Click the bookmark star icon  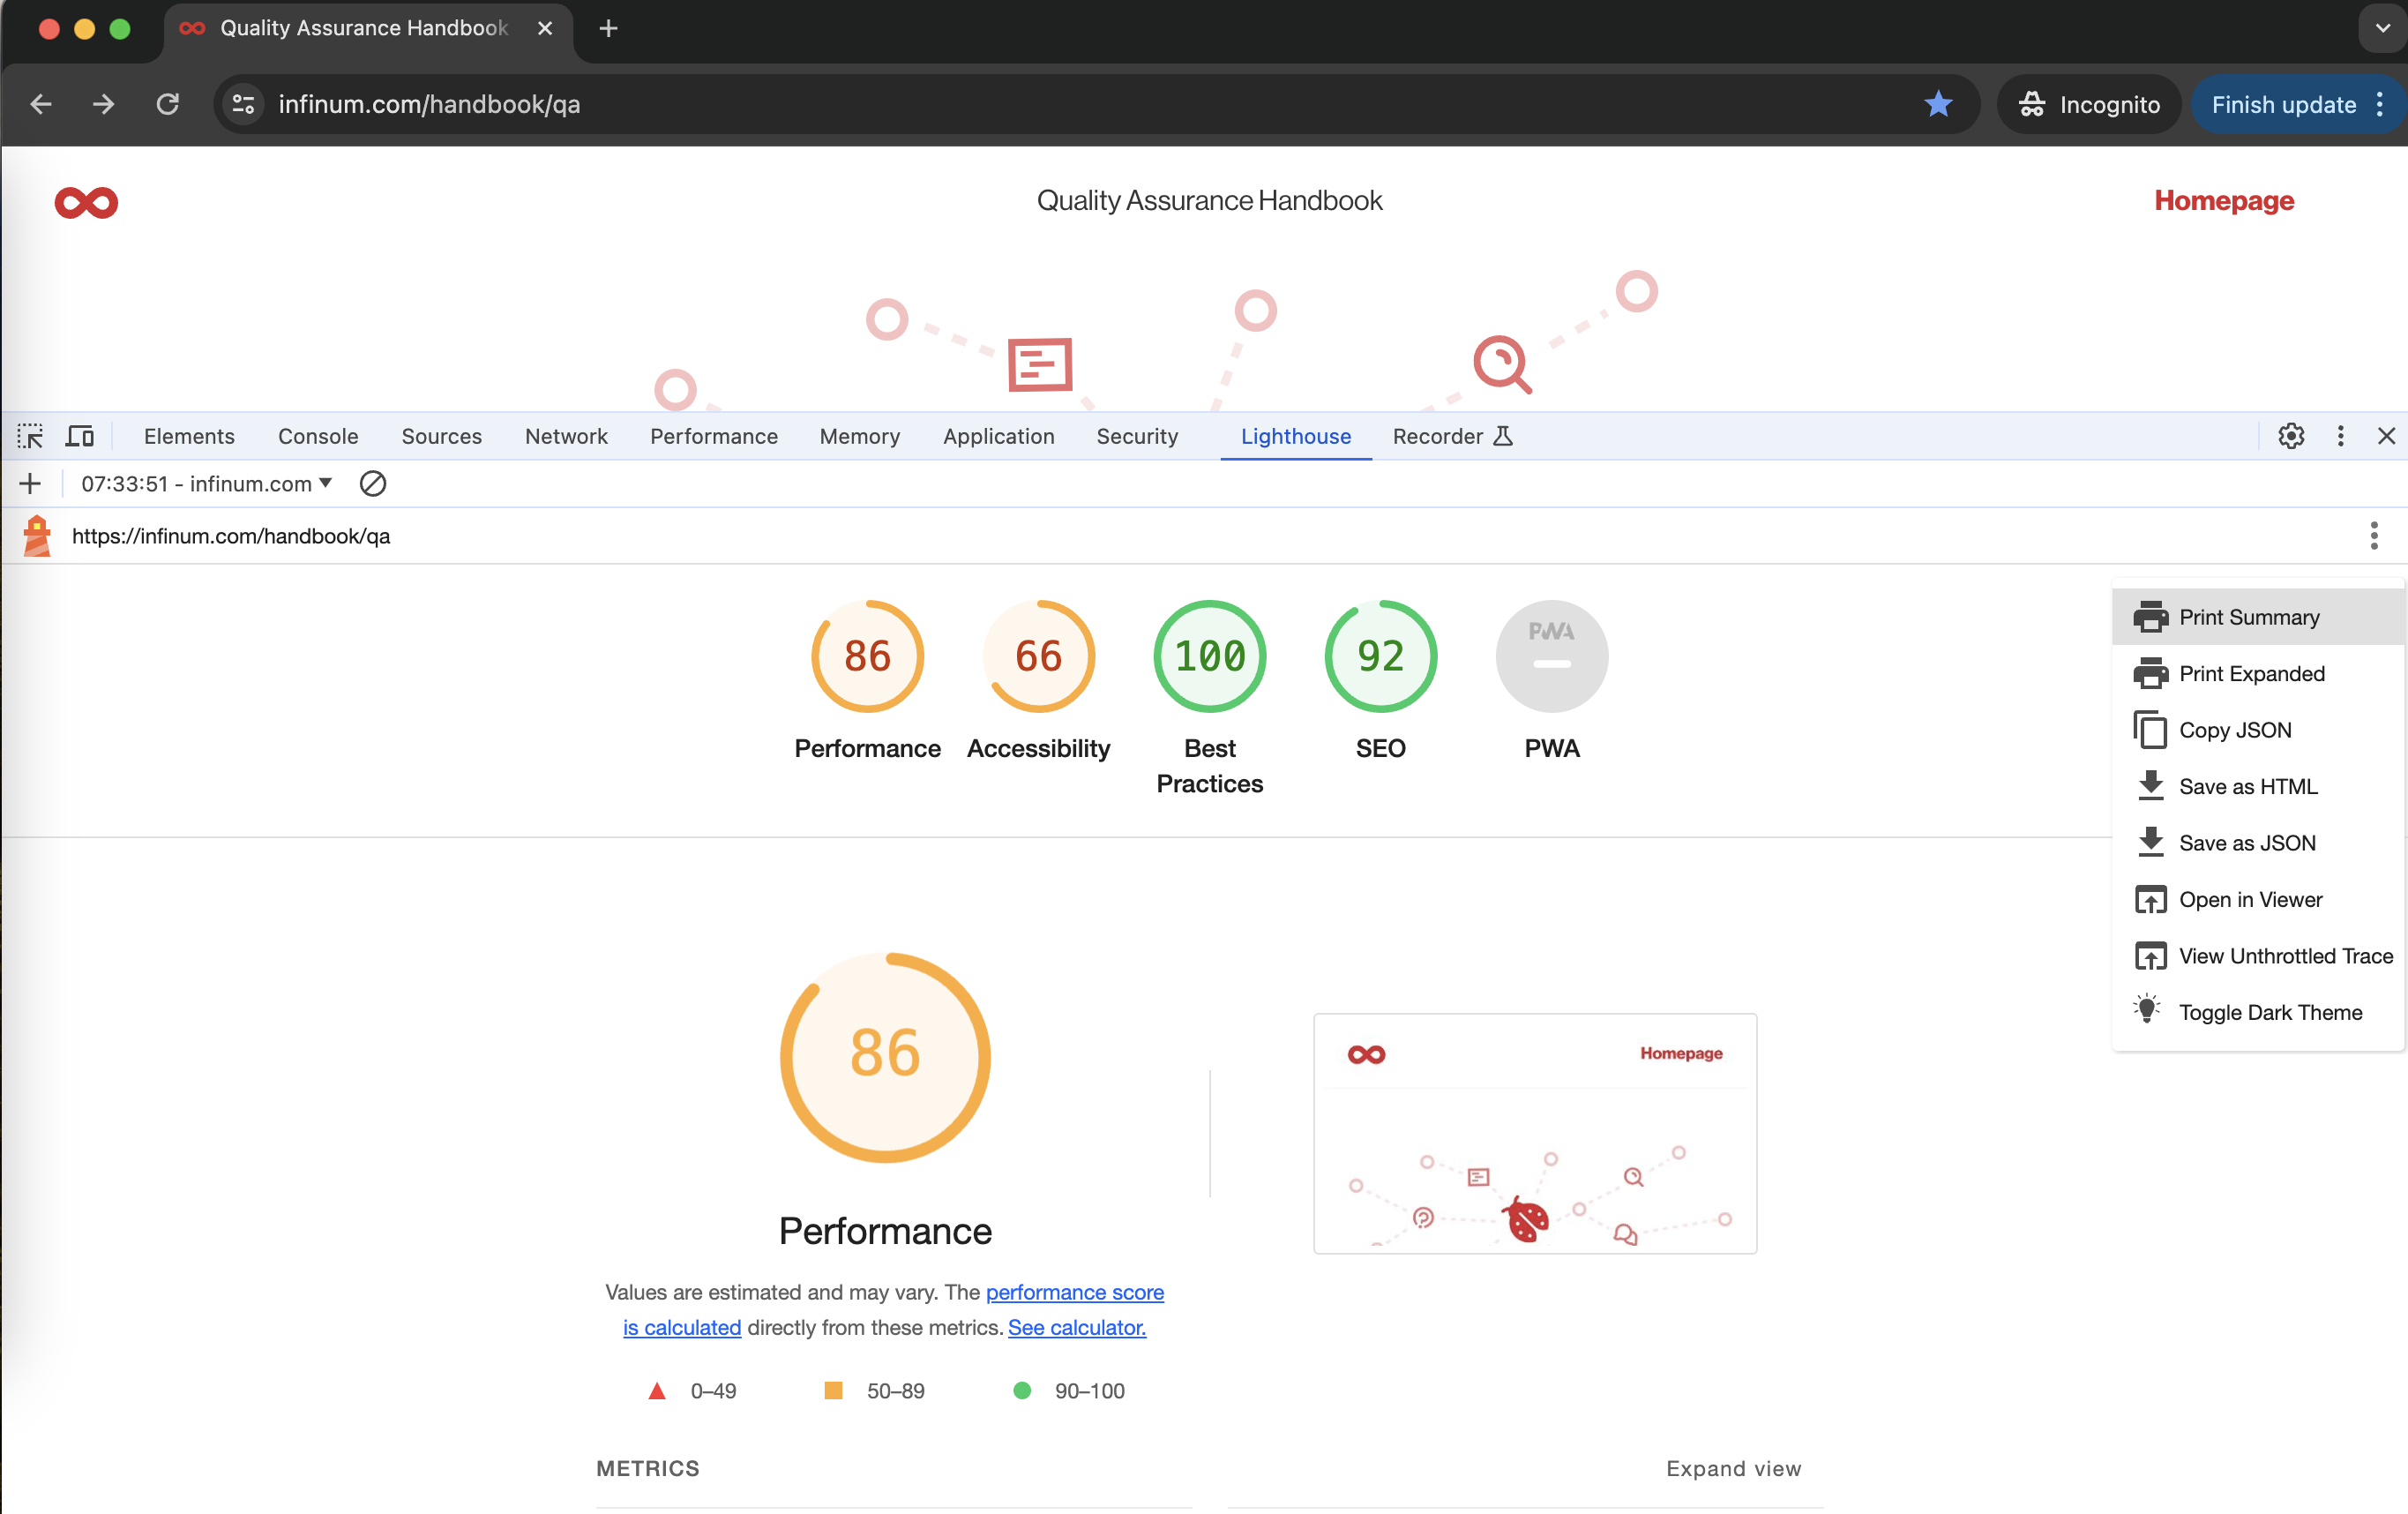point(1937,104)
